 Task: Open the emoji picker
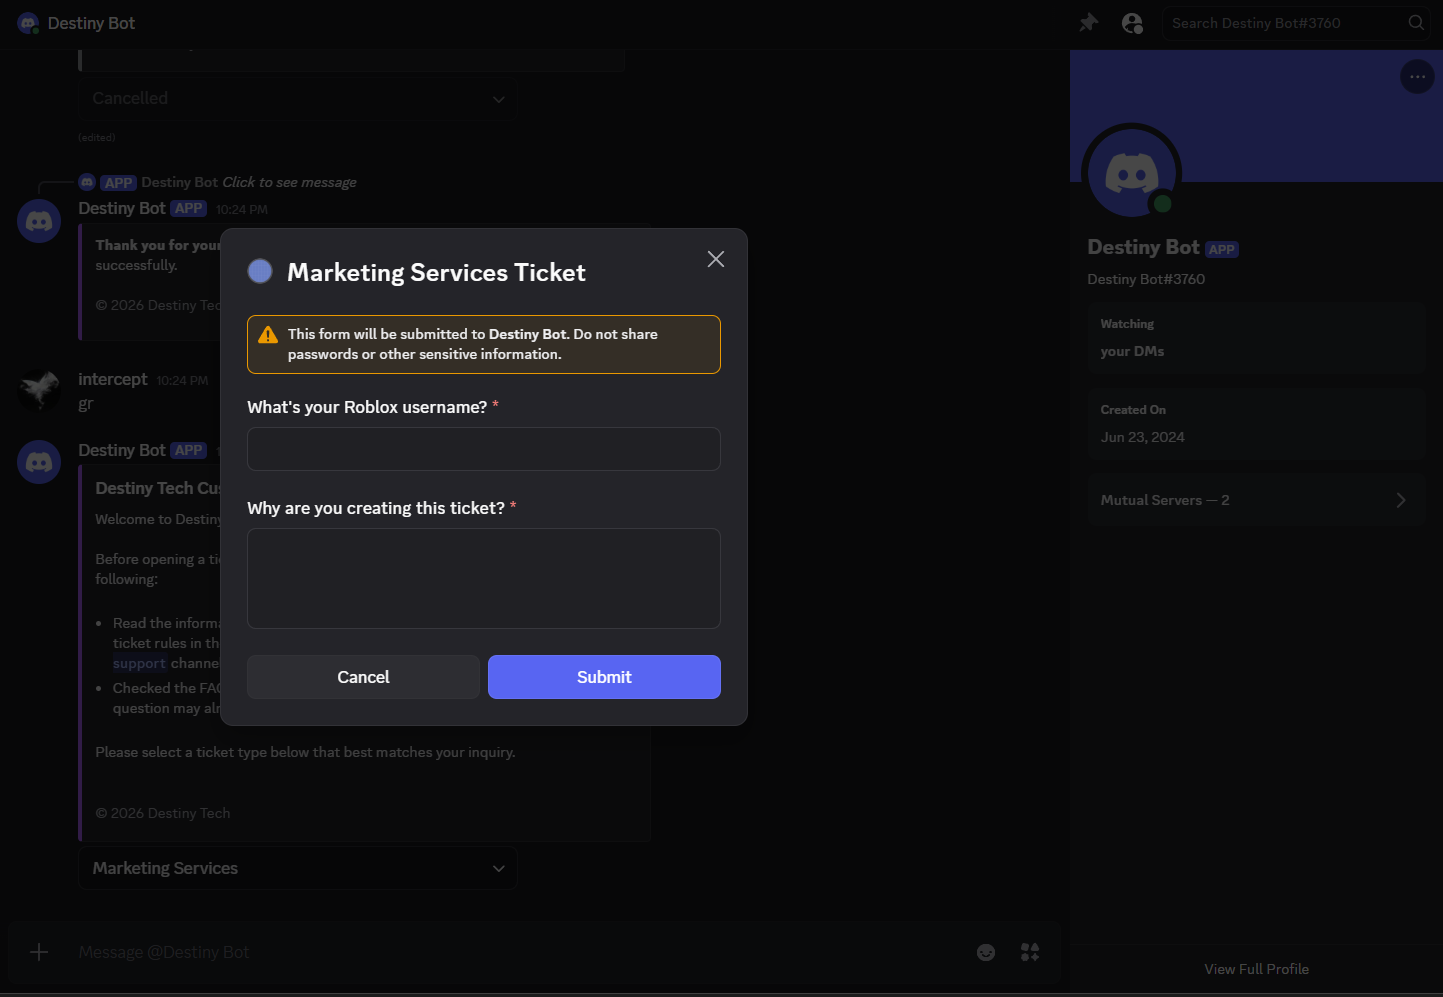click(986, 952)
